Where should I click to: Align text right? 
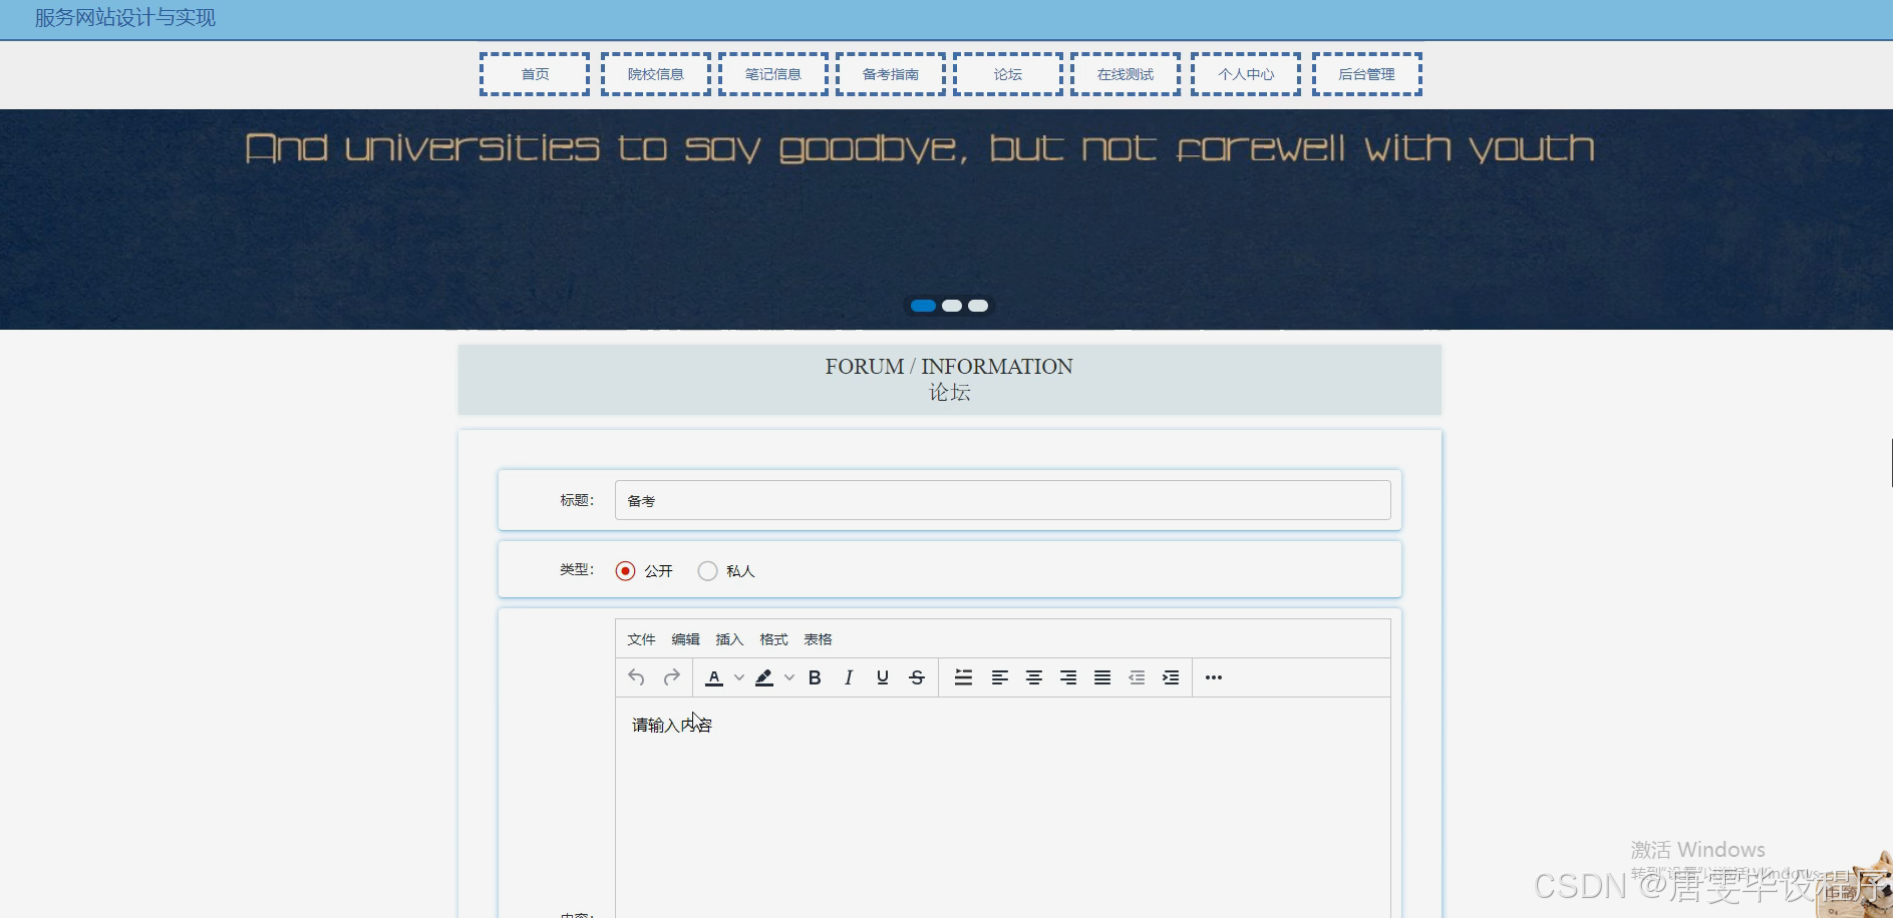point(1068,677)
